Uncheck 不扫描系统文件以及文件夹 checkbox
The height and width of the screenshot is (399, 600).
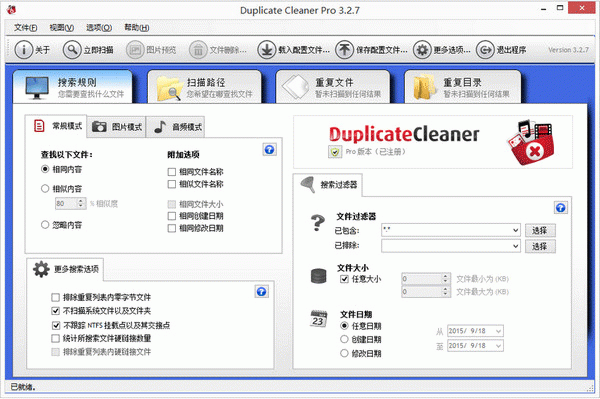coord(55,311)
